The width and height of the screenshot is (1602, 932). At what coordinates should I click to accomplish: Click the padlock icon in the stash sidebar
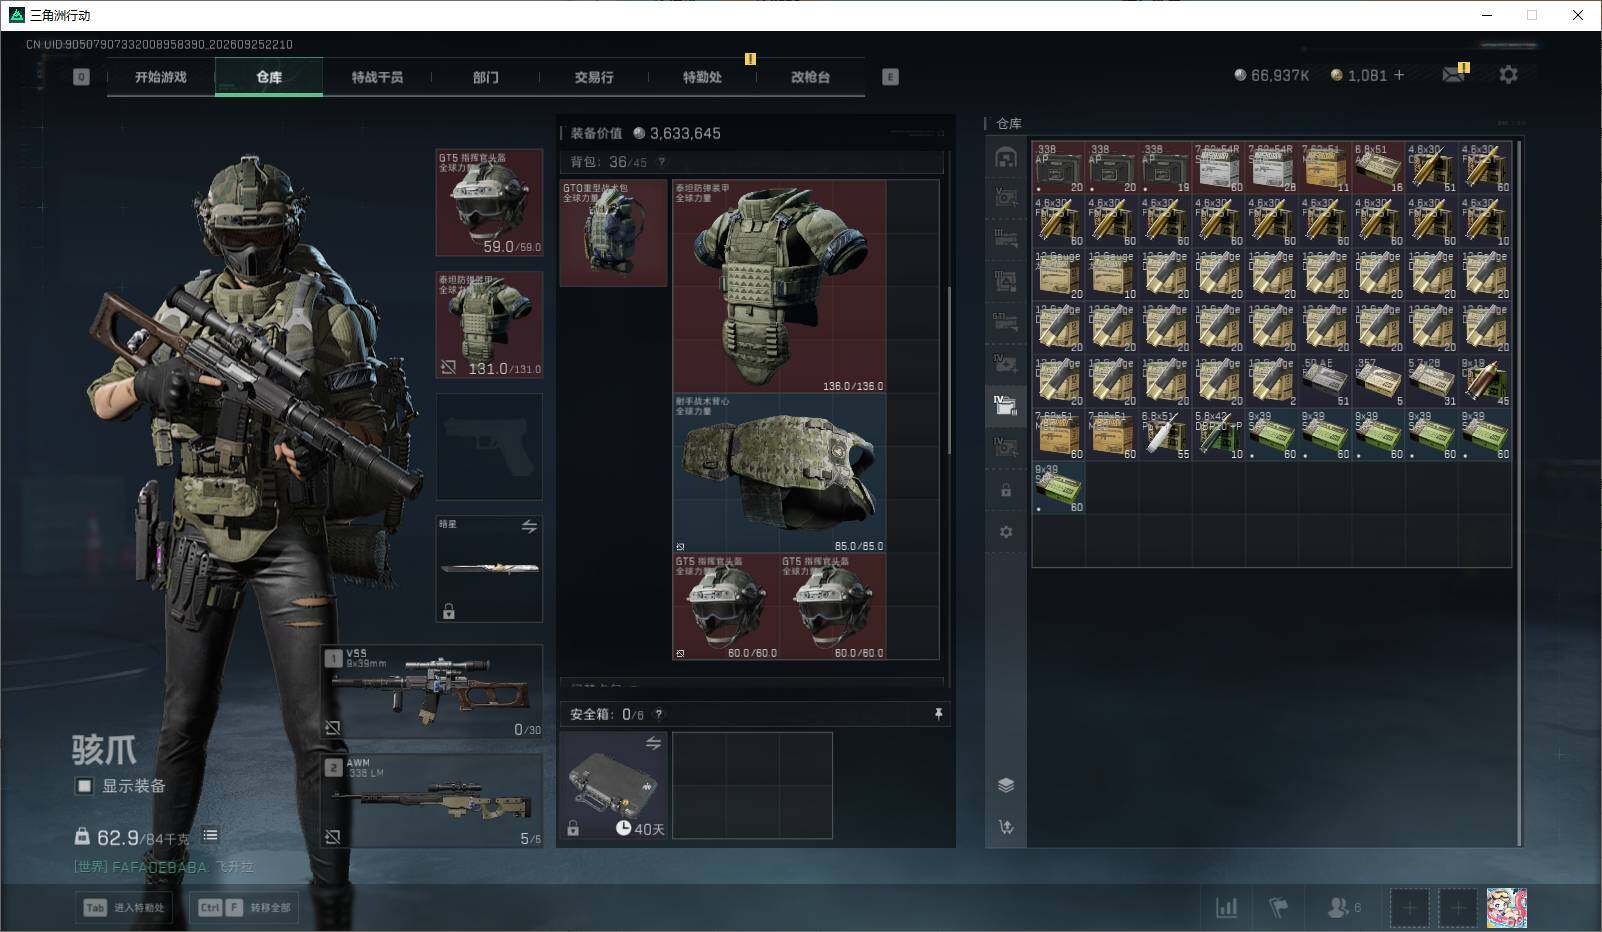(x=1006, y=491)
